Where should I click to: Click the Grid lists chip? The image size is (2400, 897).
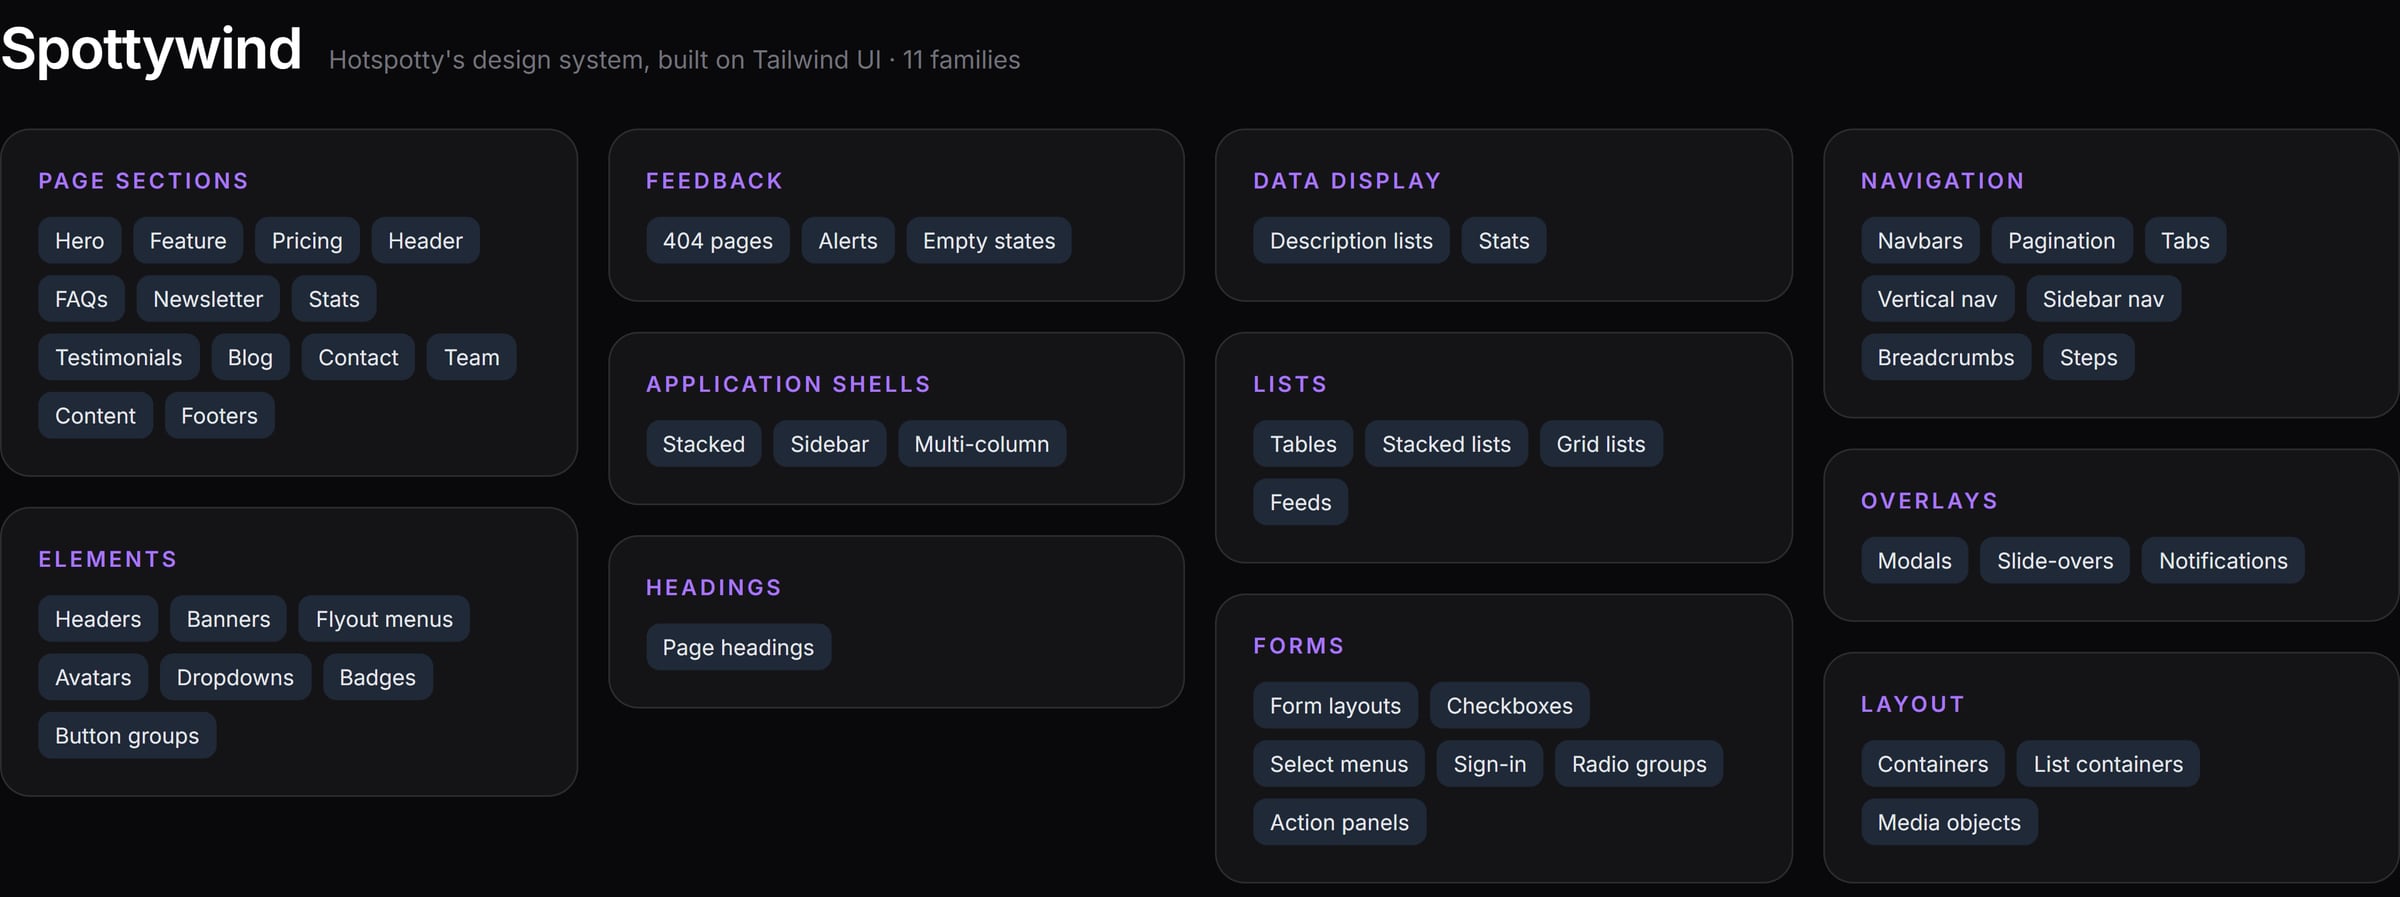[1601, 444]
